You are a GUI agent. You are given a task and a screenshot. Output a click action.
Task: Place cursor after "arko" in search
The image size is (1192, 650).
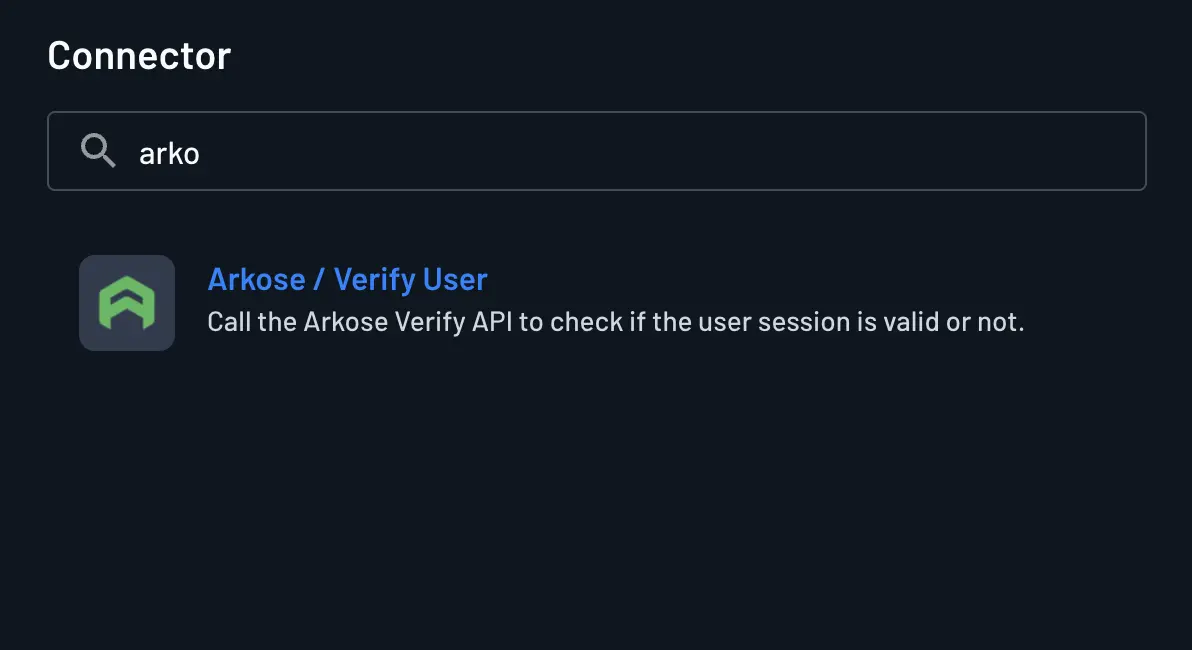[202, 153]
